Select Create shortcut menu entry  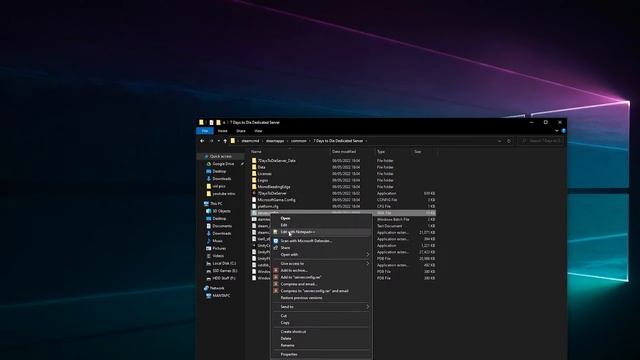point(322,332)
